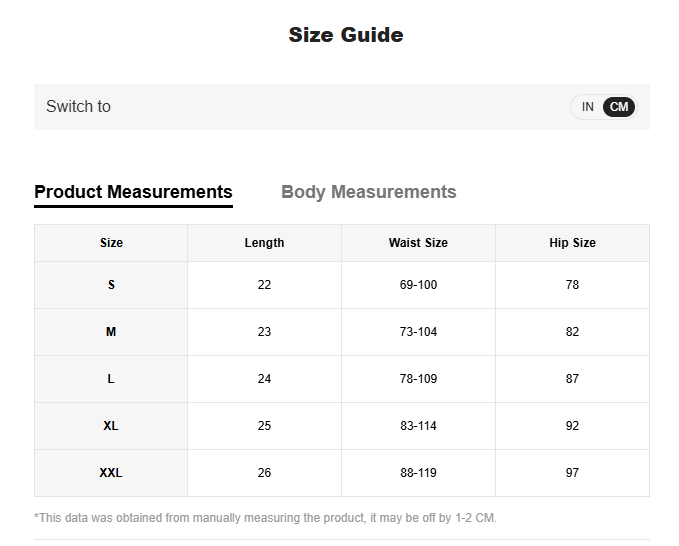
Task: Select the S size row label
Action: coord(111,285)
